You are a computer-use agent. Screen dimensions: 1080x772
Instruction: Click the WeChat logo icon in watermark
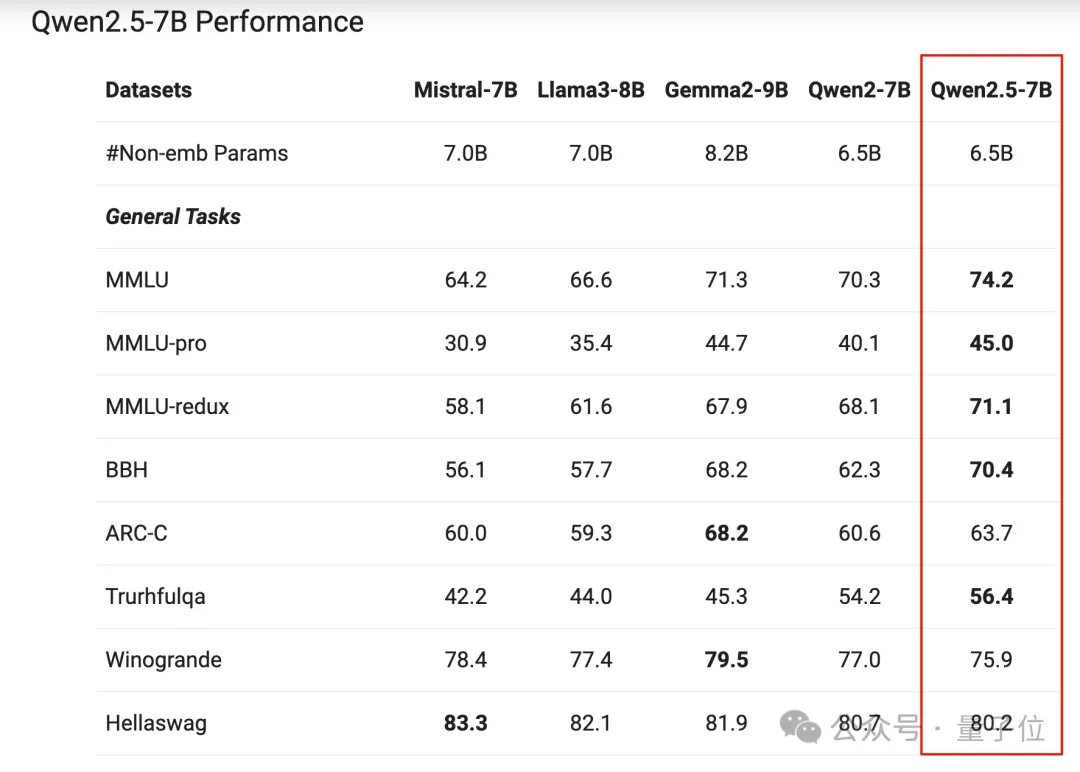[x=800, y=727]
